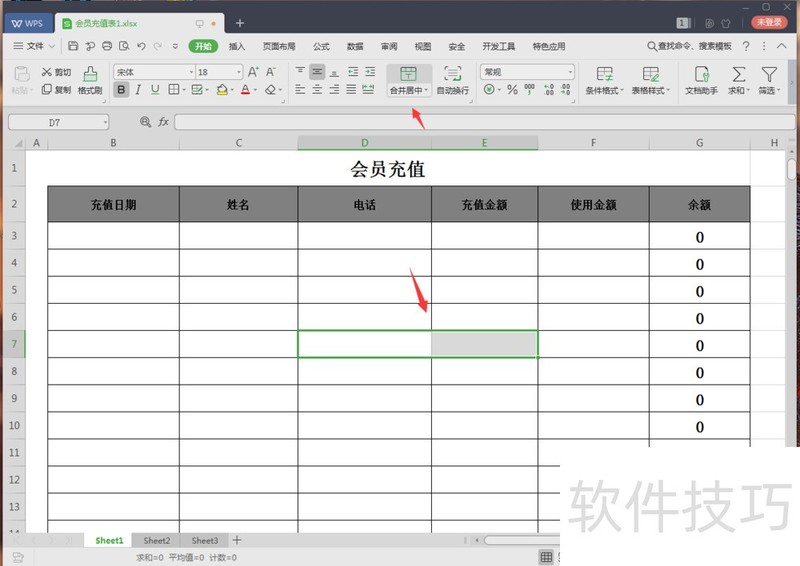
Task: Expand the Conditional Formatting (条件格式) dropdown
Action: (622, 90)
